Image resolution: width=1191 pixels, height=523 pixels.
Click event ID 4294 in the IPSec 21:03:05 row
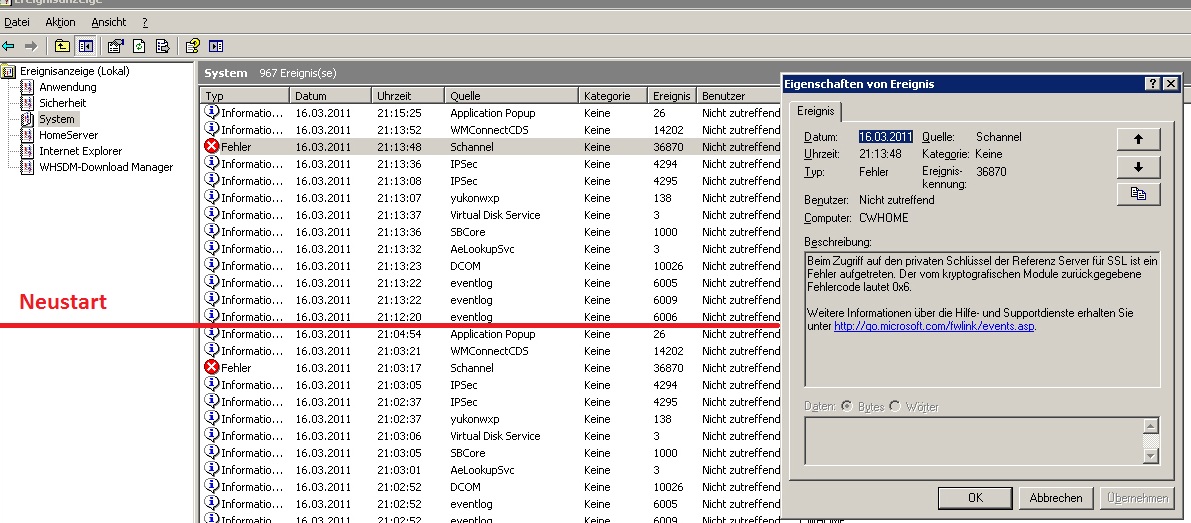[665, 385]
